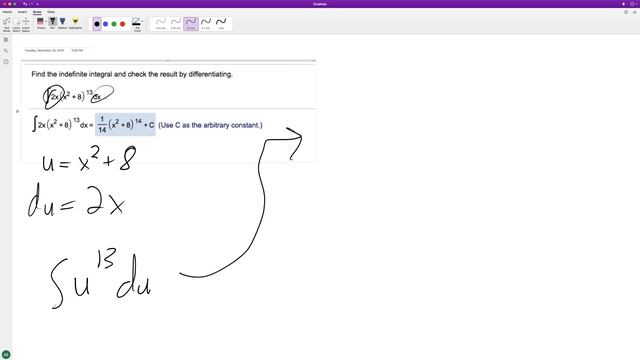
Task: Choose the thickest stroke thickness option
Action: pyautogui.click(x=221, y=23)
